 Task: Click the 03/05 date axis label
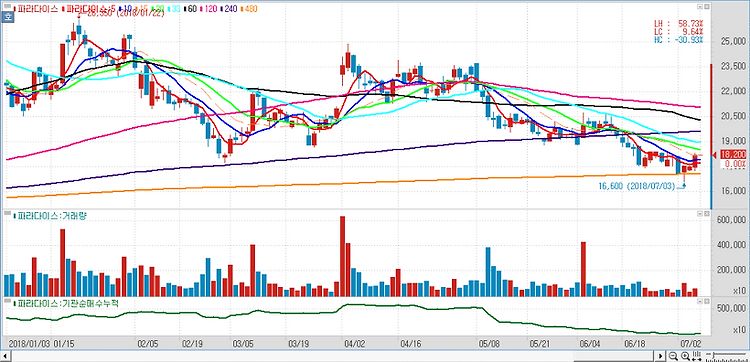pyautogui.click(x=243, y=344)
